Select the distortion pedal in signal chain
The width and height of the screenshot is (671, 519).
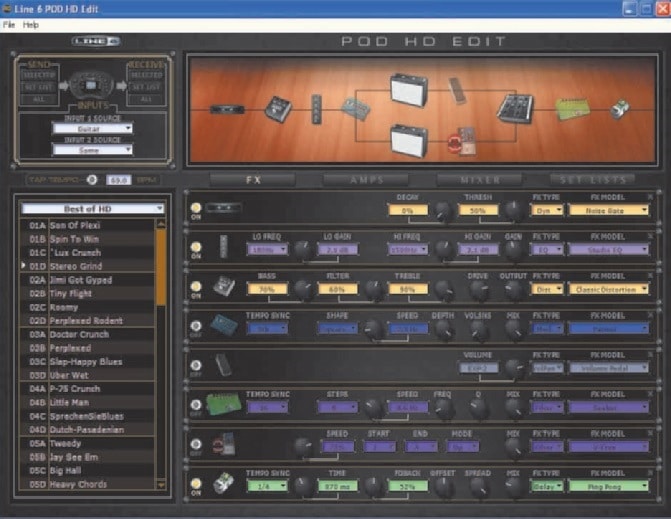[278, 109]
